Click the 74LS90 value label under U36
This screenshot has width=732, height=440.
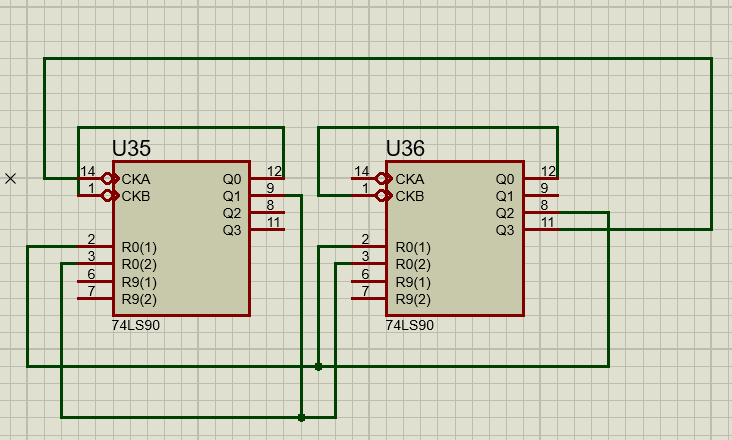[x=409, y=325]
